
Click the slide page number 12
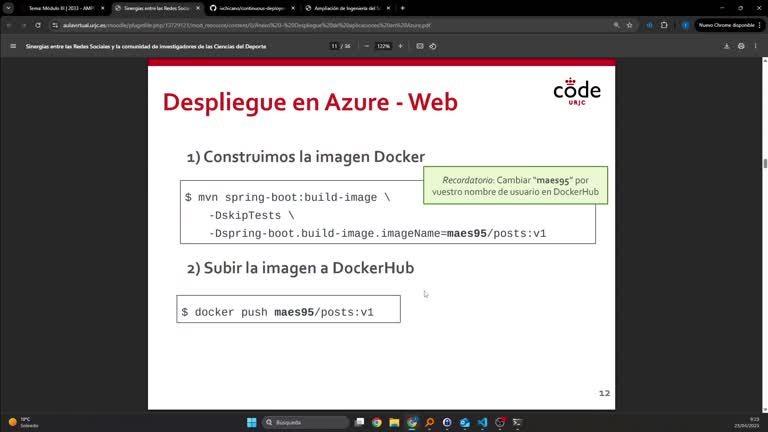pyautogui.click(x=604, y=393)
